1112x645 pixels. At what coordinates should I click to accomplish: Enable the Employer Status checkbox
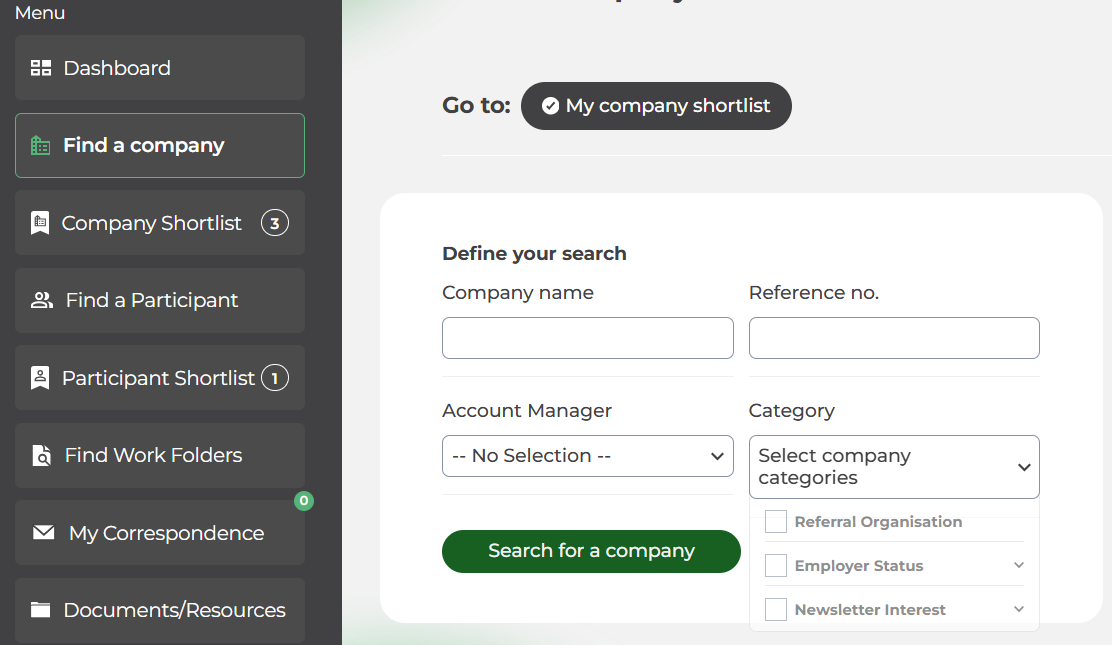[776, 566]
